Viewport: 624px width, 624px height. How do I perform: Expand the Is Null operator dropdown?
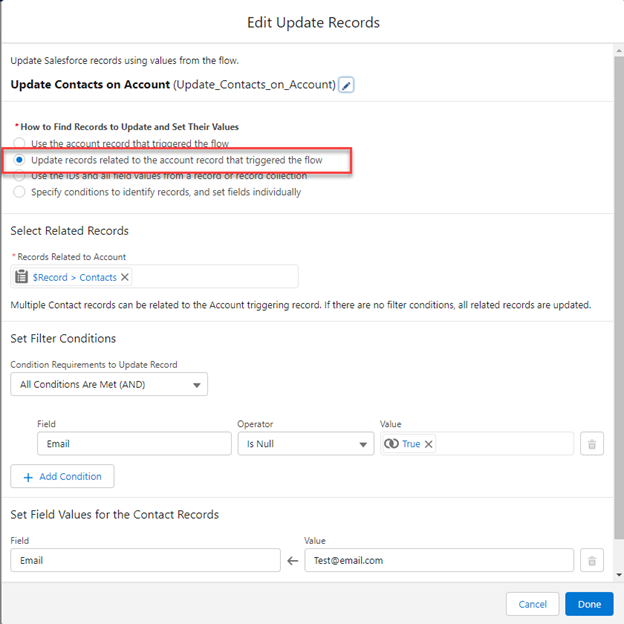tap(305, 444)
